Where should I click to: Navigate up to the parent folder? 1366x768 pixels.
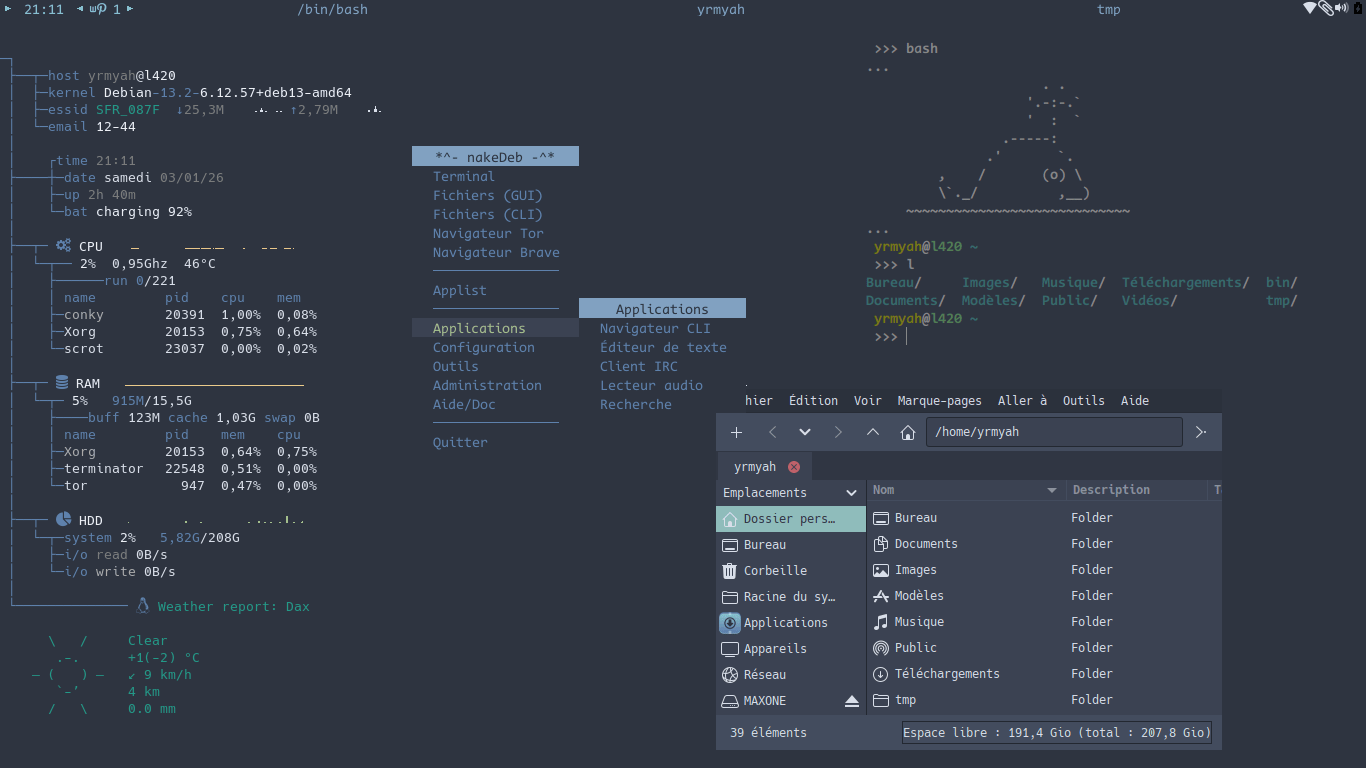coord(873,432)
